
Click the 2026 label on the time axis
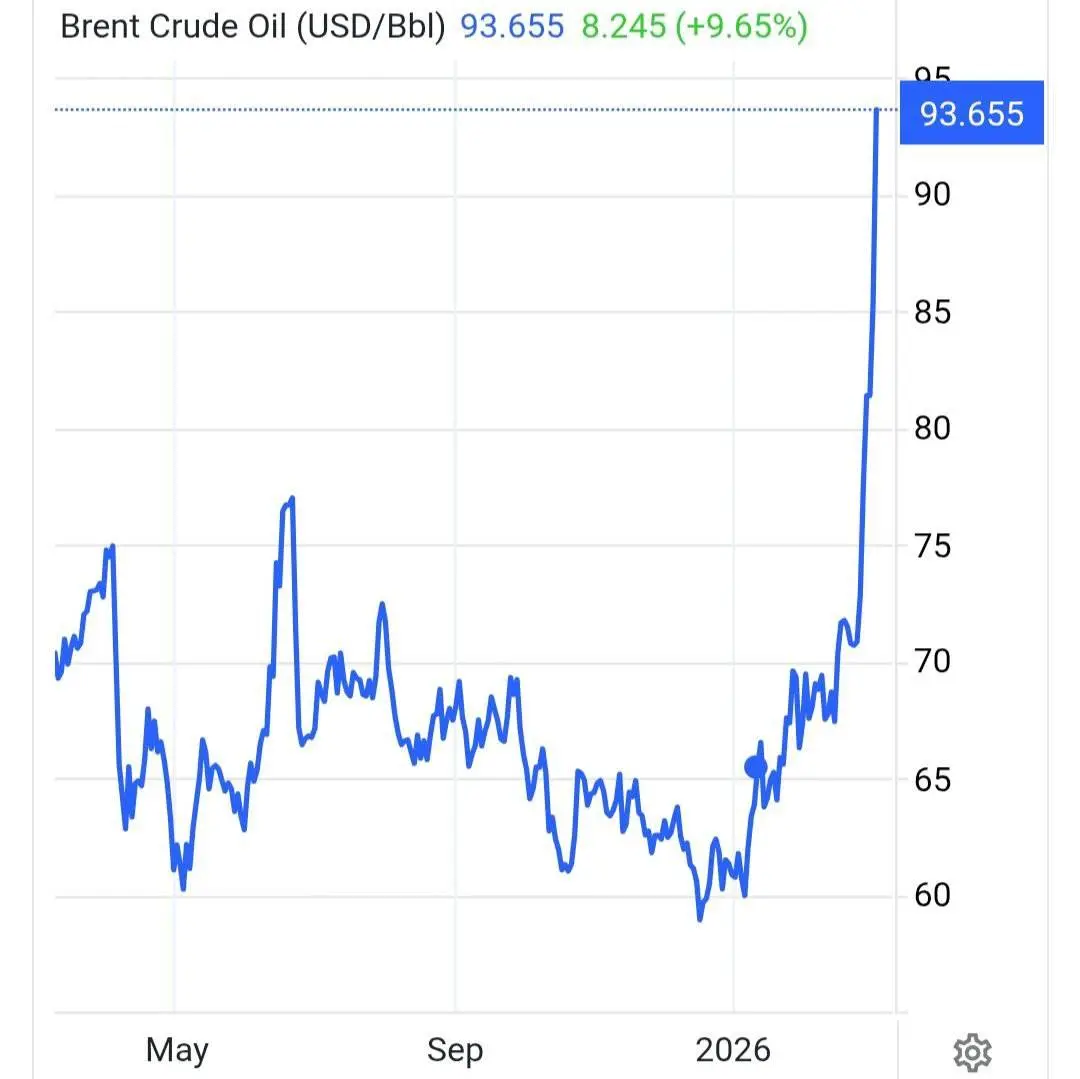click(734, 1049)
